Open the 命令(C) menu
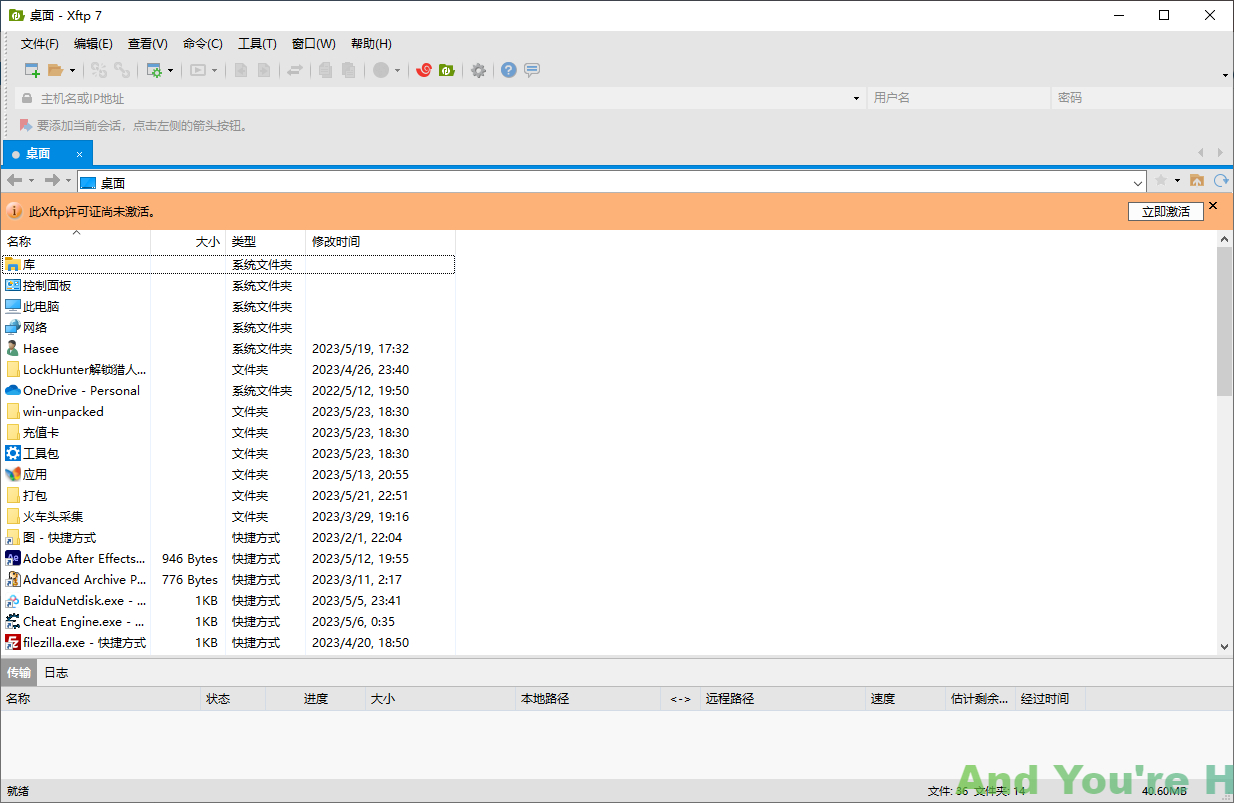Screen dimensions: 1234x803 203,44
